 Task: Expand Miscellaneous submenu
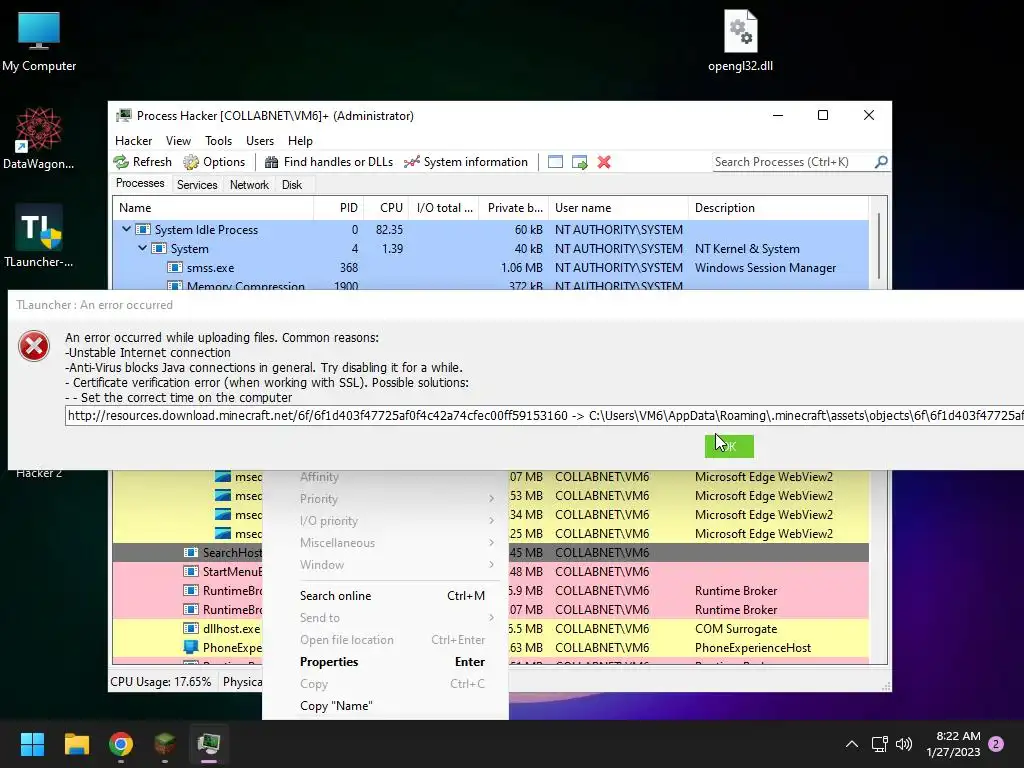point(392,543)
